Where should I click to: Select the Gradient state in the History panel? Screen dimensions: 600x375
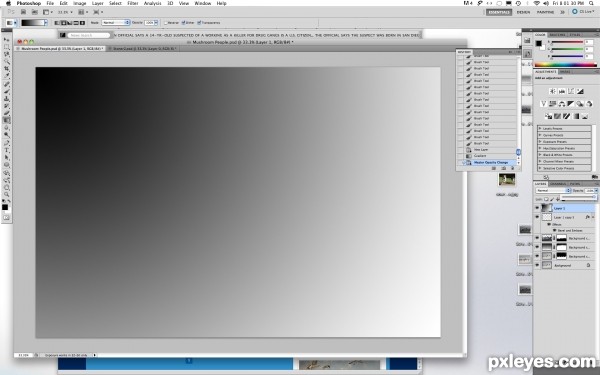[x=489, y=156]
